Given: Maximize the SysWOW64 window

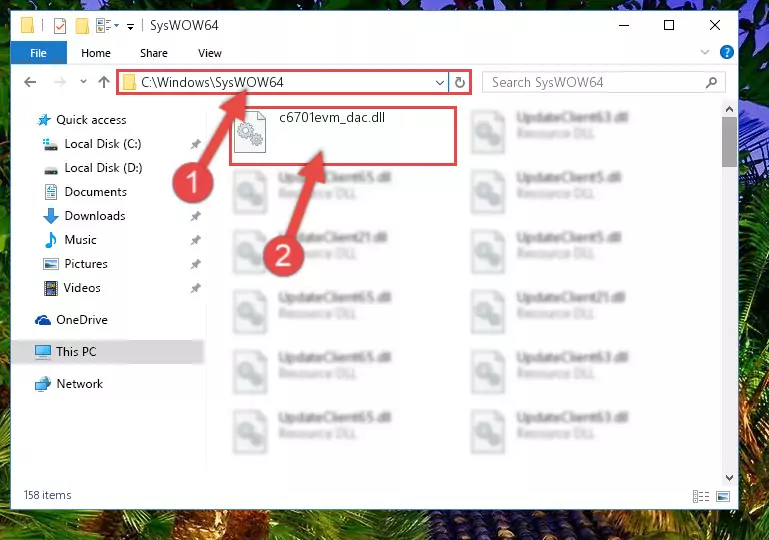Looking at the screenshot, I should [x=669, y=26].
